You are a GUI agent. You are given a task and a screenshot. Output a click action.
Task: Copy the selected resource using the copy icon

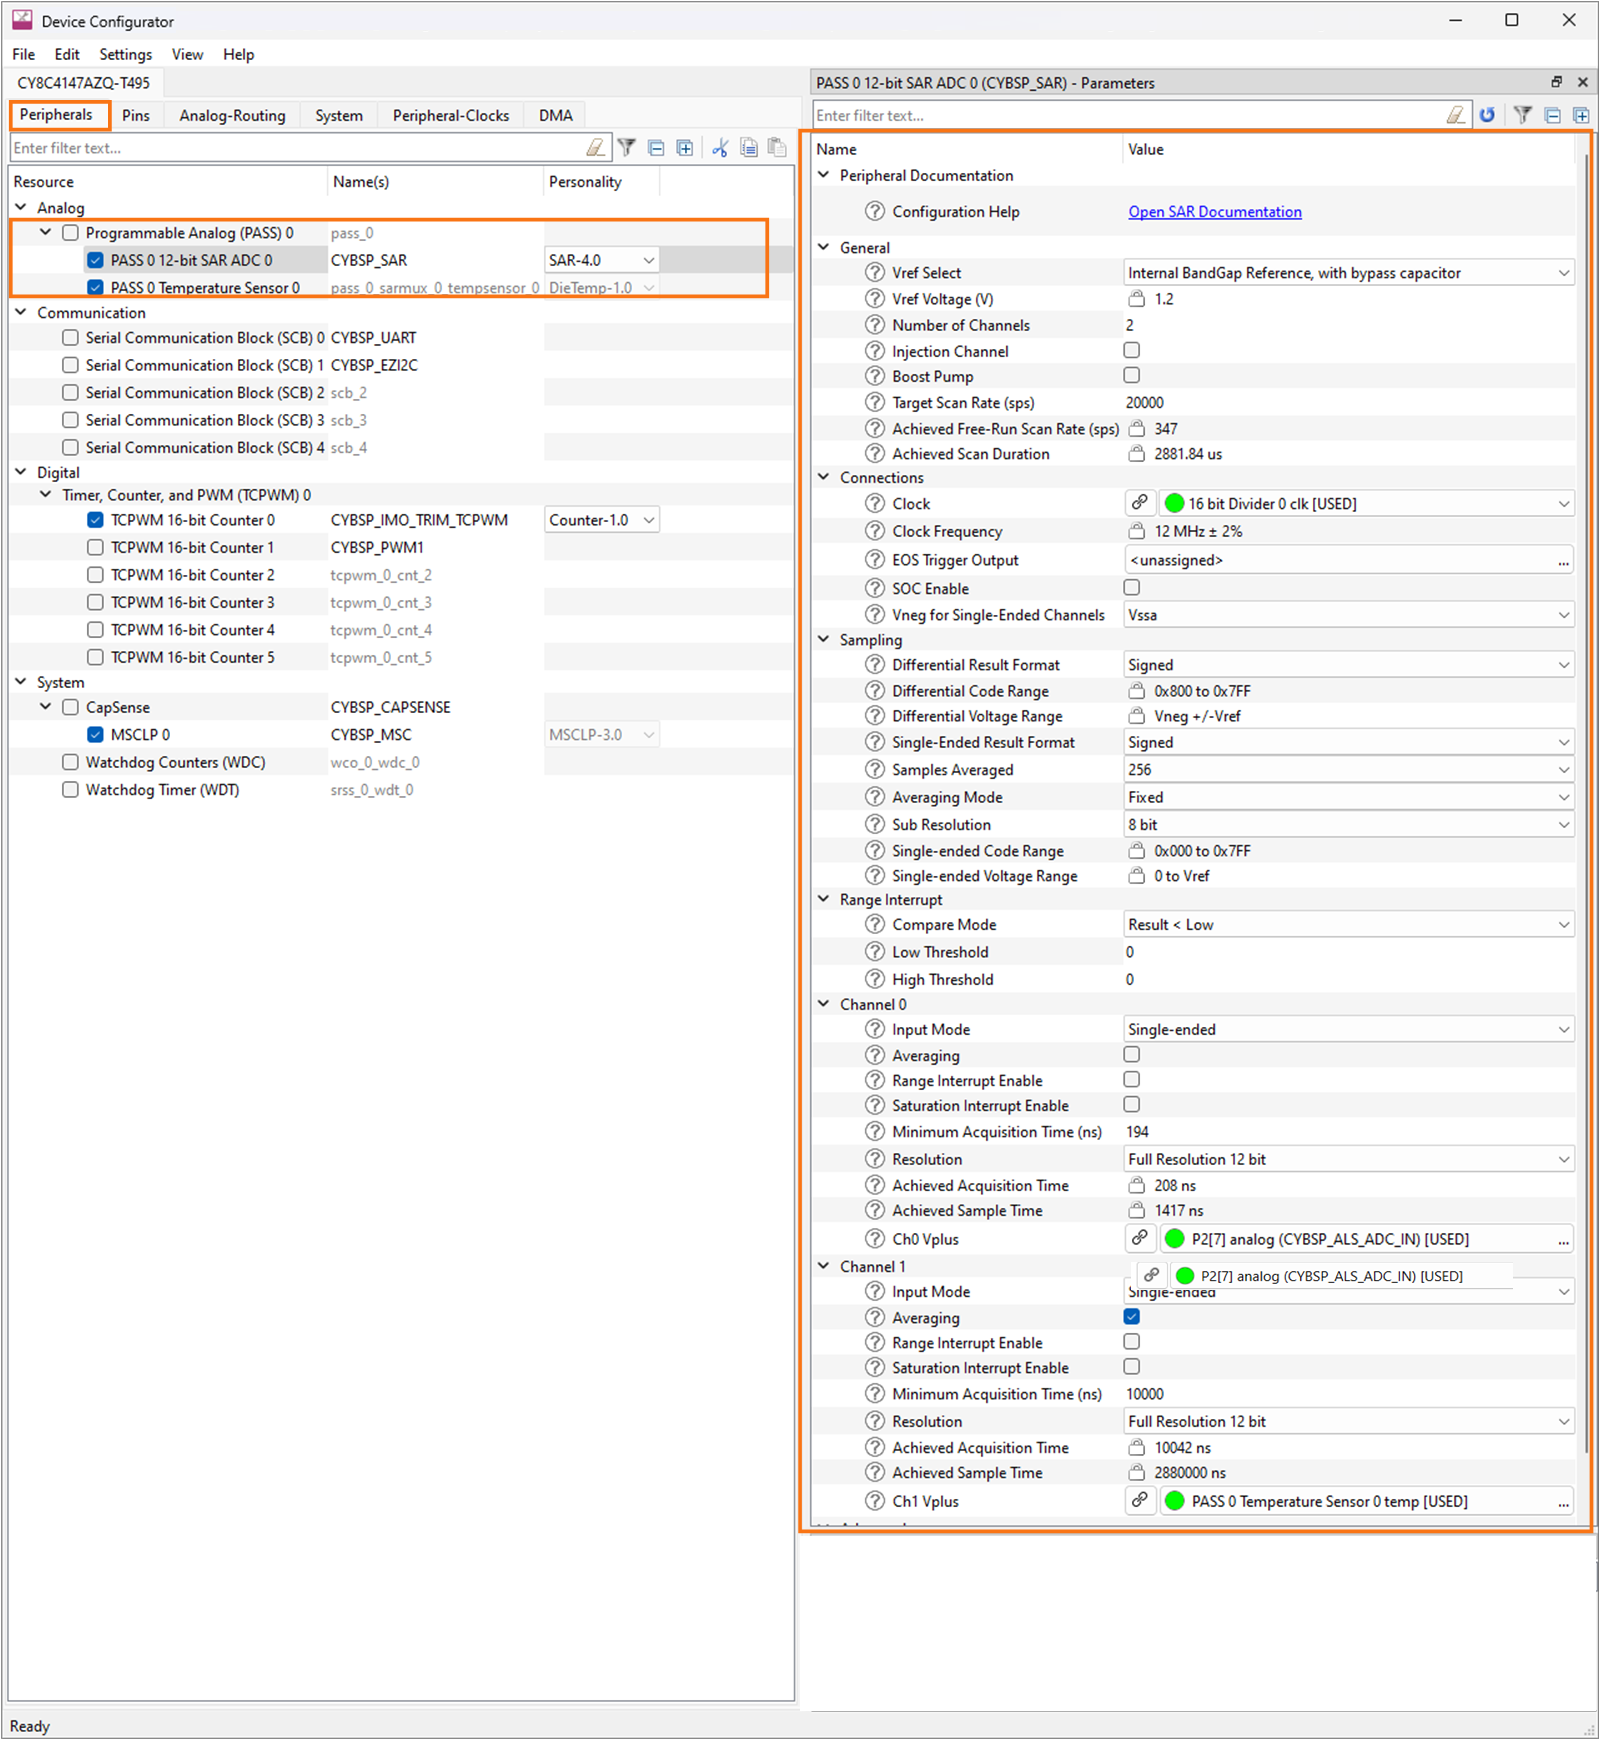pos(748,147)
